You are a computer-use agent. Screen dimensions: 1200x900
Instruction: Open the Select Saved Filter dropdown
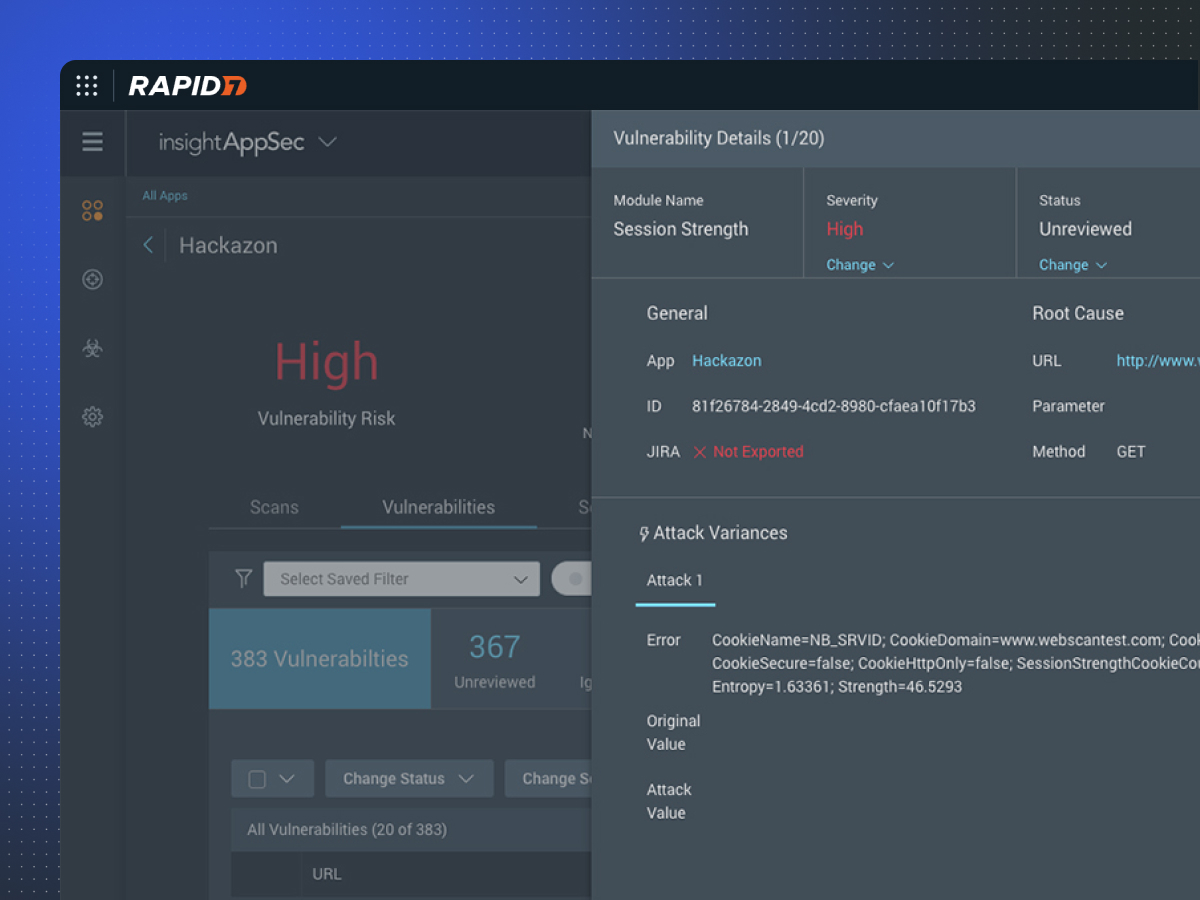tap(401, 579)
